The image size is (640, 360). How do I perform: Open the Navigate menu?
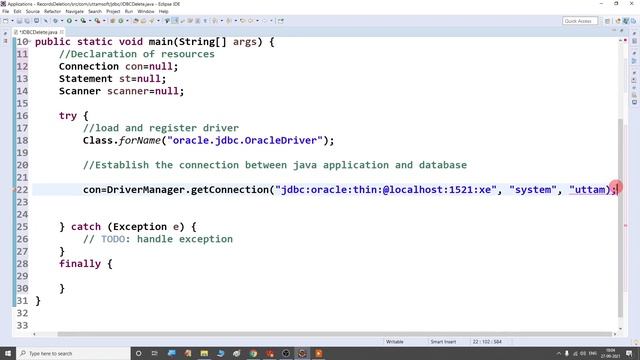click(x=74, y=11)
